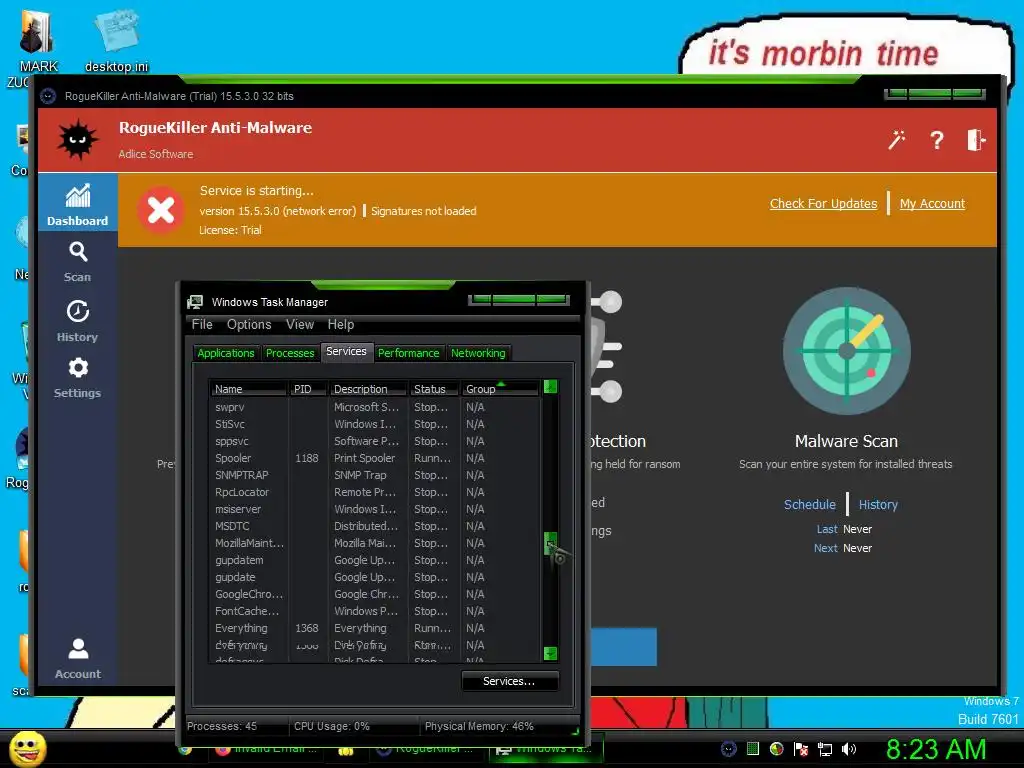Click the network tray icon

[825, 749]
